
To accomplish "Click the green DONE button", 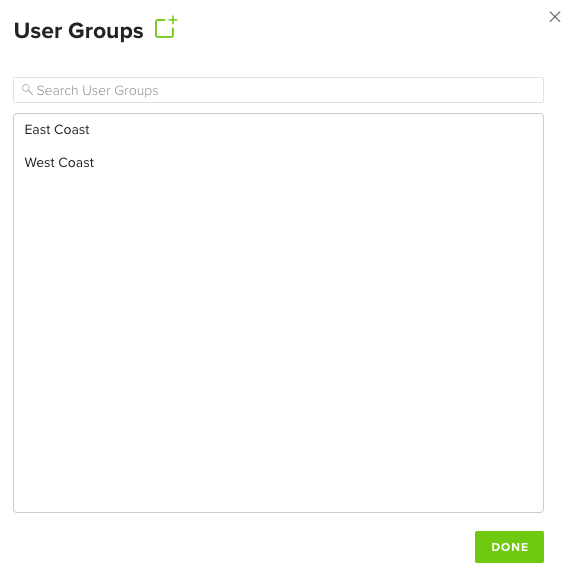I will coord(509,547).
